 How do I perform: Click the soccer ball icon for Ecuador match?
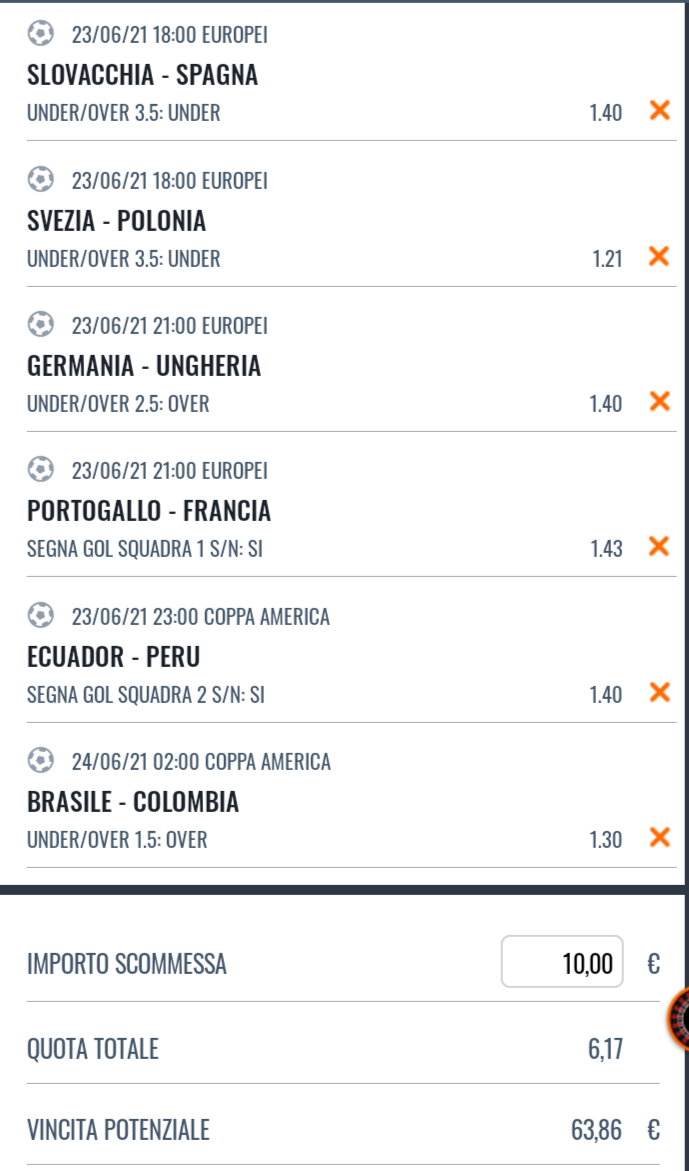(41, 616)
